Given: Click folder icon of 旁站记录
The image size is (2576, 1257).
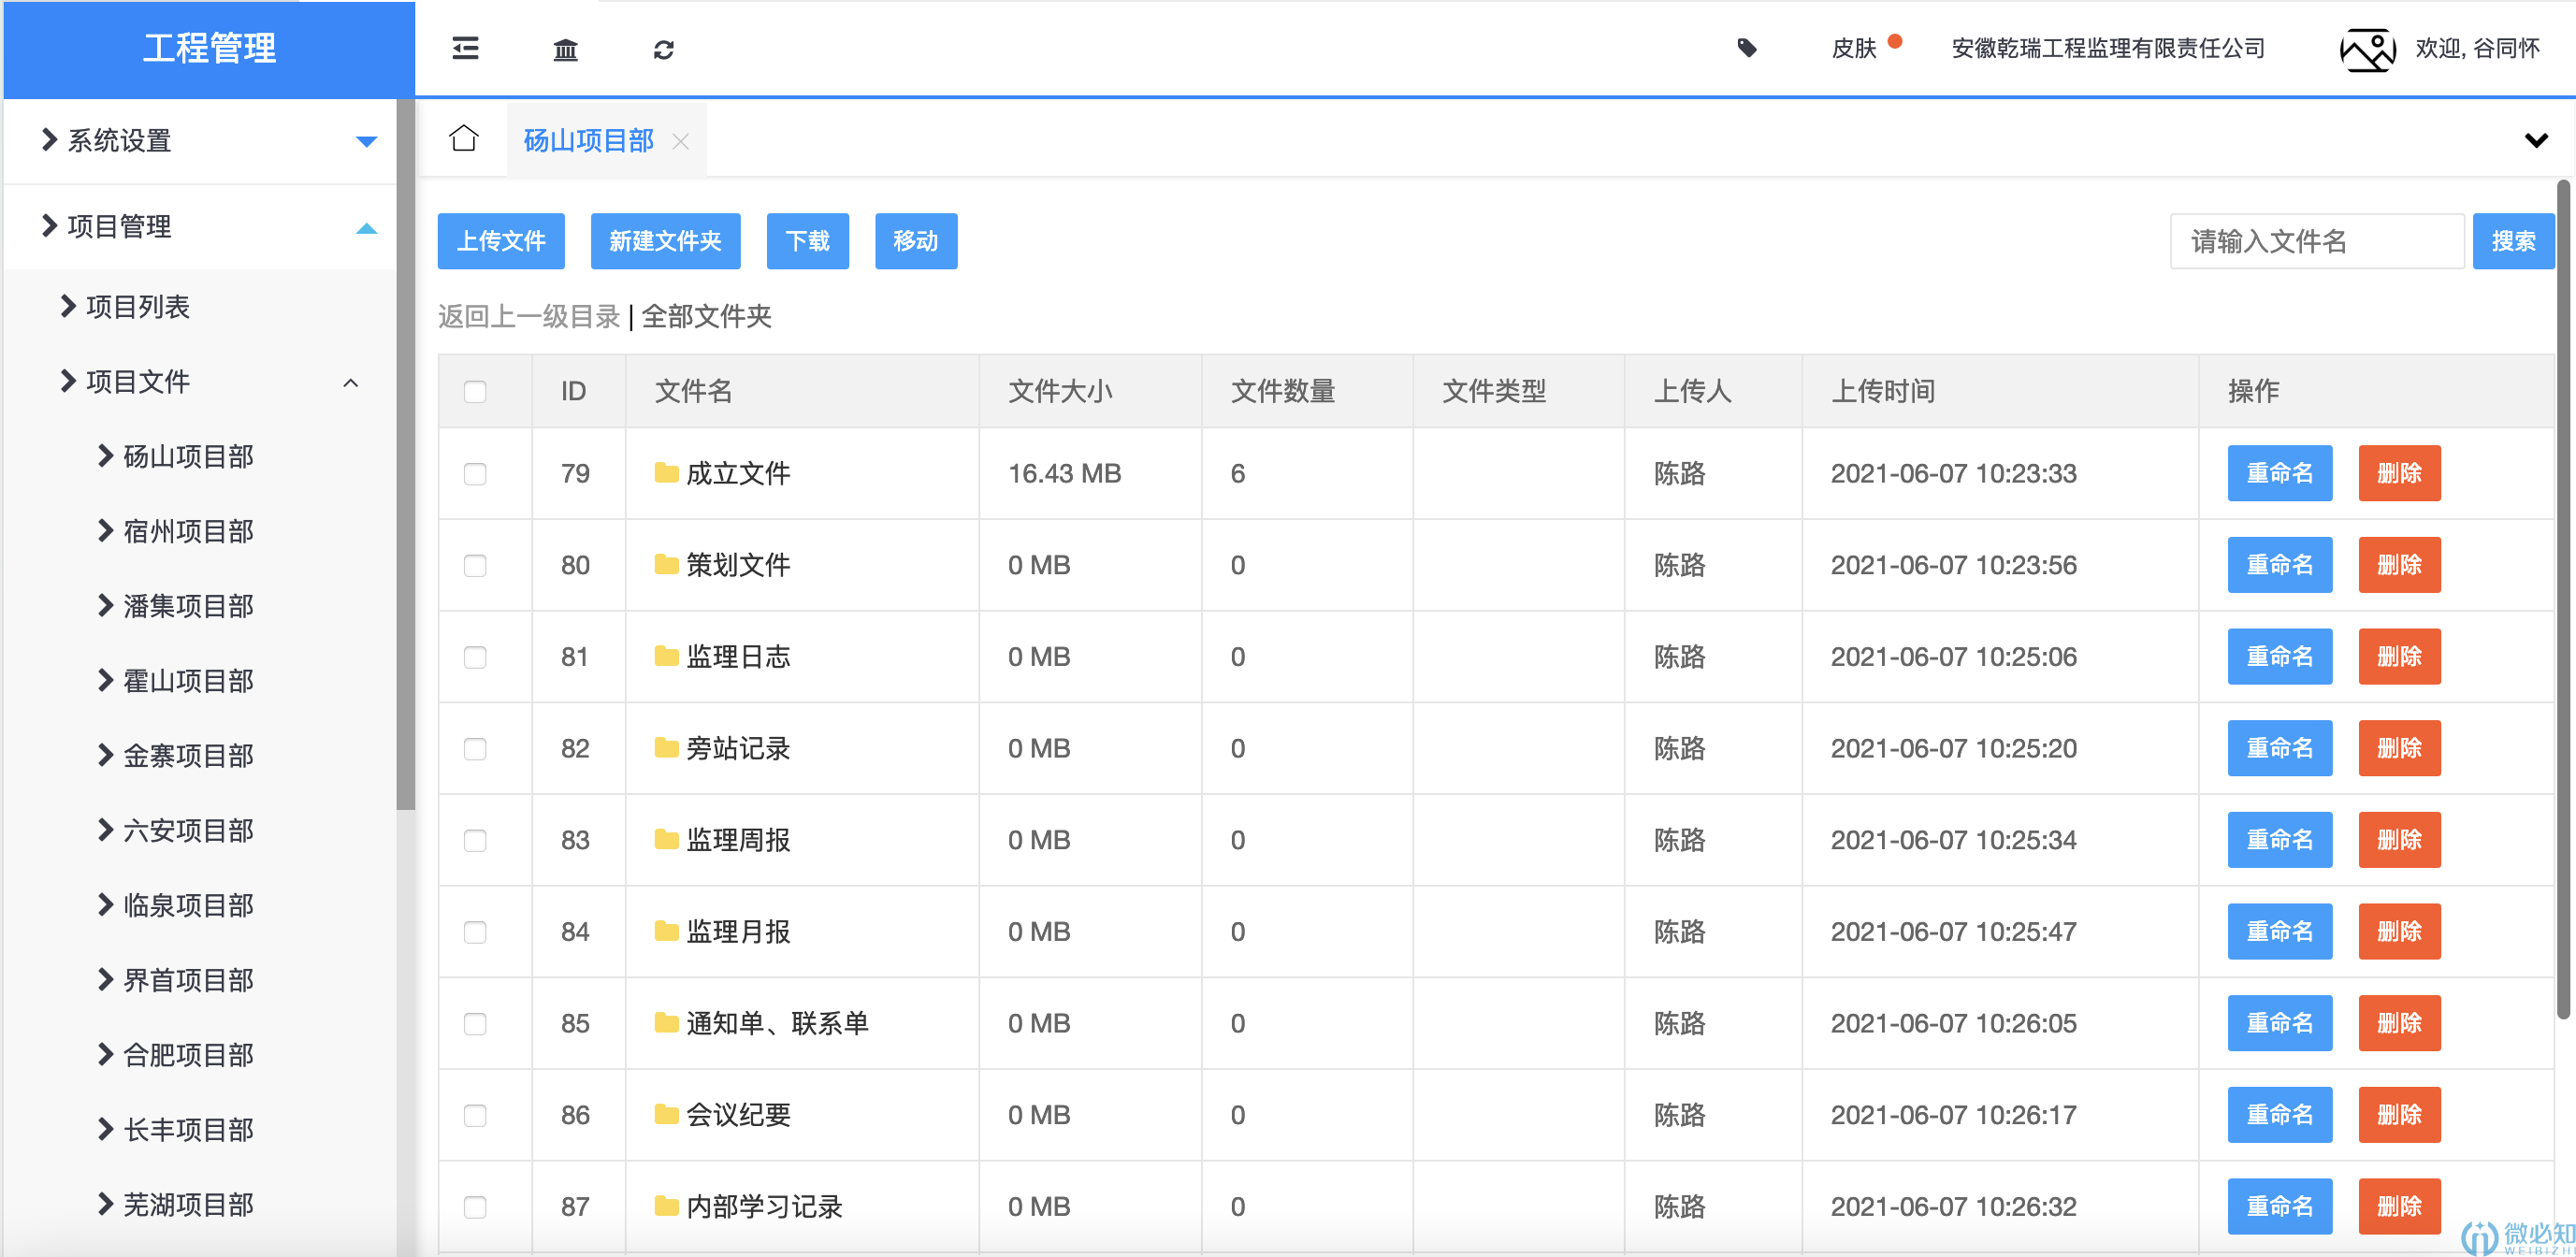Looking at the screenshot, I should 666,747.
